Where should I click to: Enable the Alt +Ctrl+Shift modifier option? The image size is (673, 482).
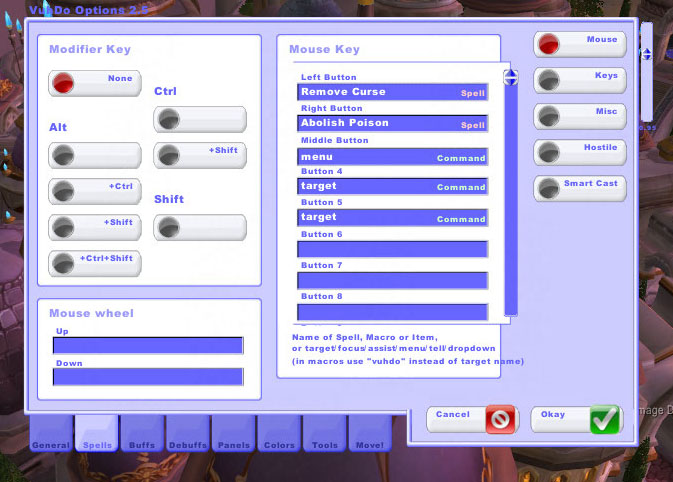(x=66, y=264)
